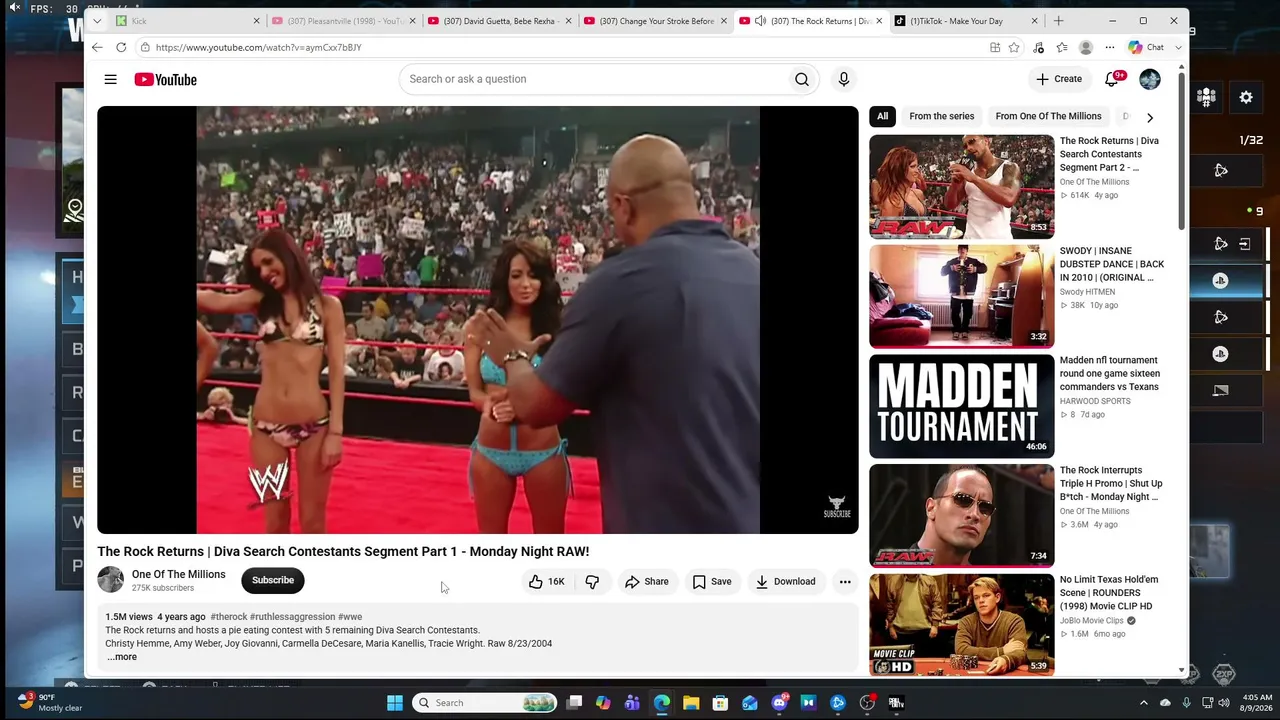The height and width of the screenshot is (720, 1280).
Task: Click the #ruthlessaggression hashtag
Action: tap(292, 617)
